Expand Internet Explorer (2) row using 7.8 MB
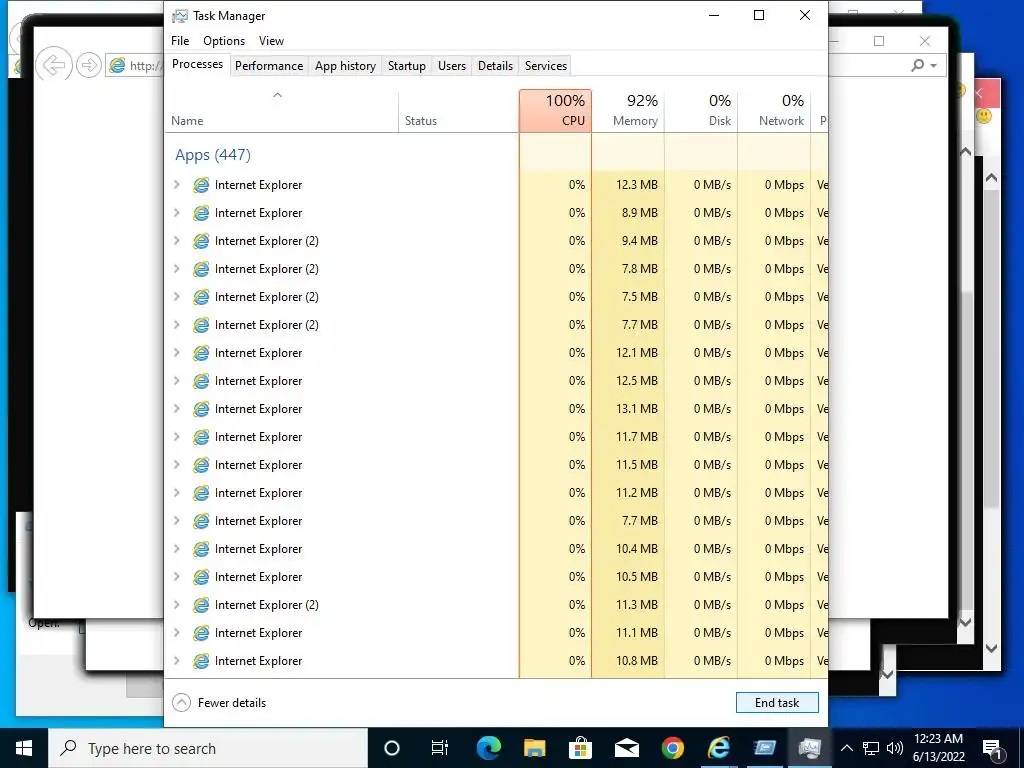This screenshot has width=1024, height=768. (176, 268)
